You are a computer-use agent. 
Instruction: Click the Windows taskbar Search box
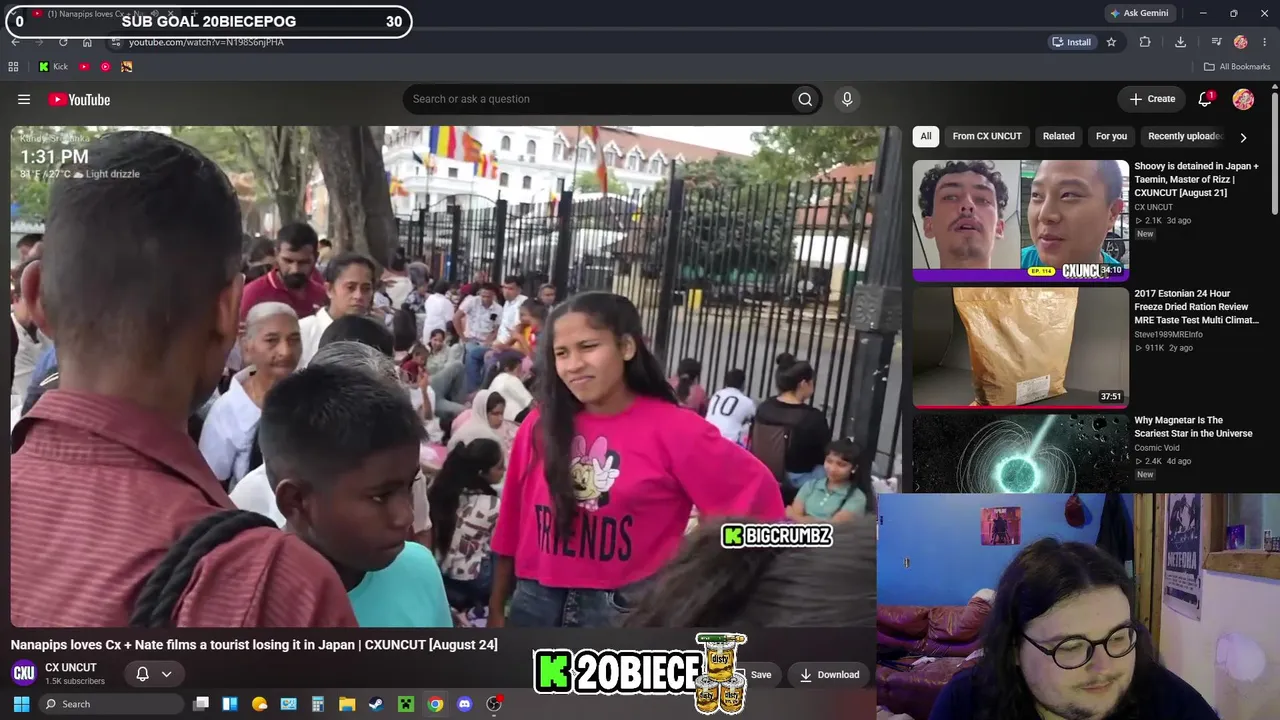click(110, 704)
